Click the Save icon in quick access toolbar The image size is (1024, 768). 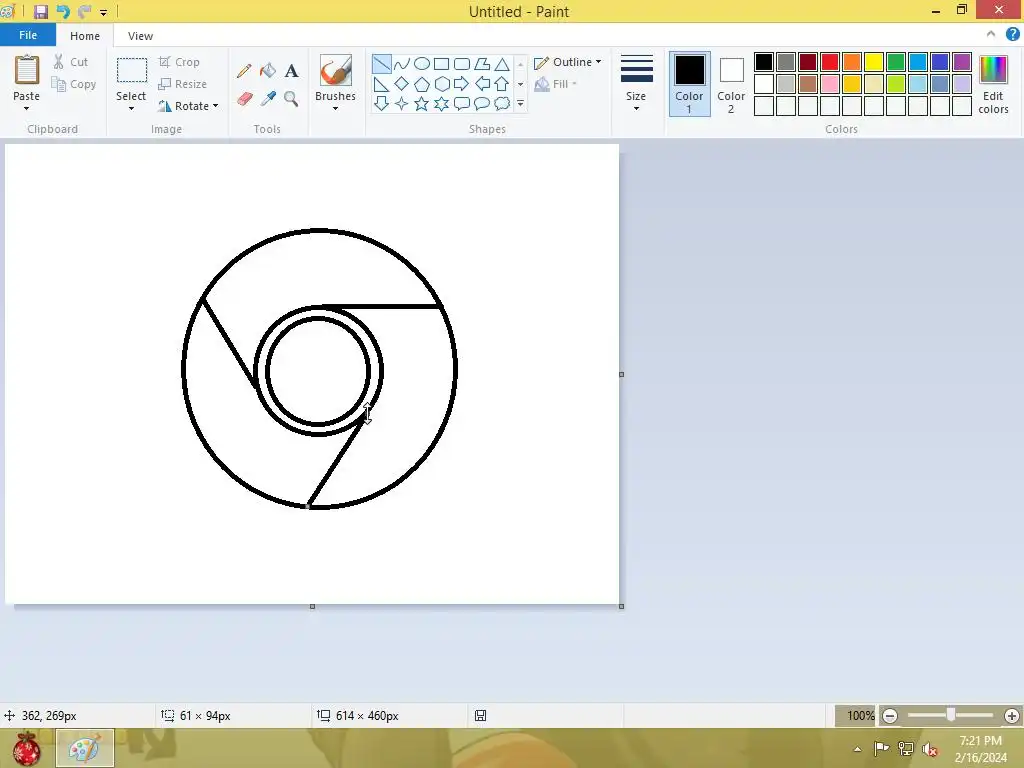click(x=40, y=12)
